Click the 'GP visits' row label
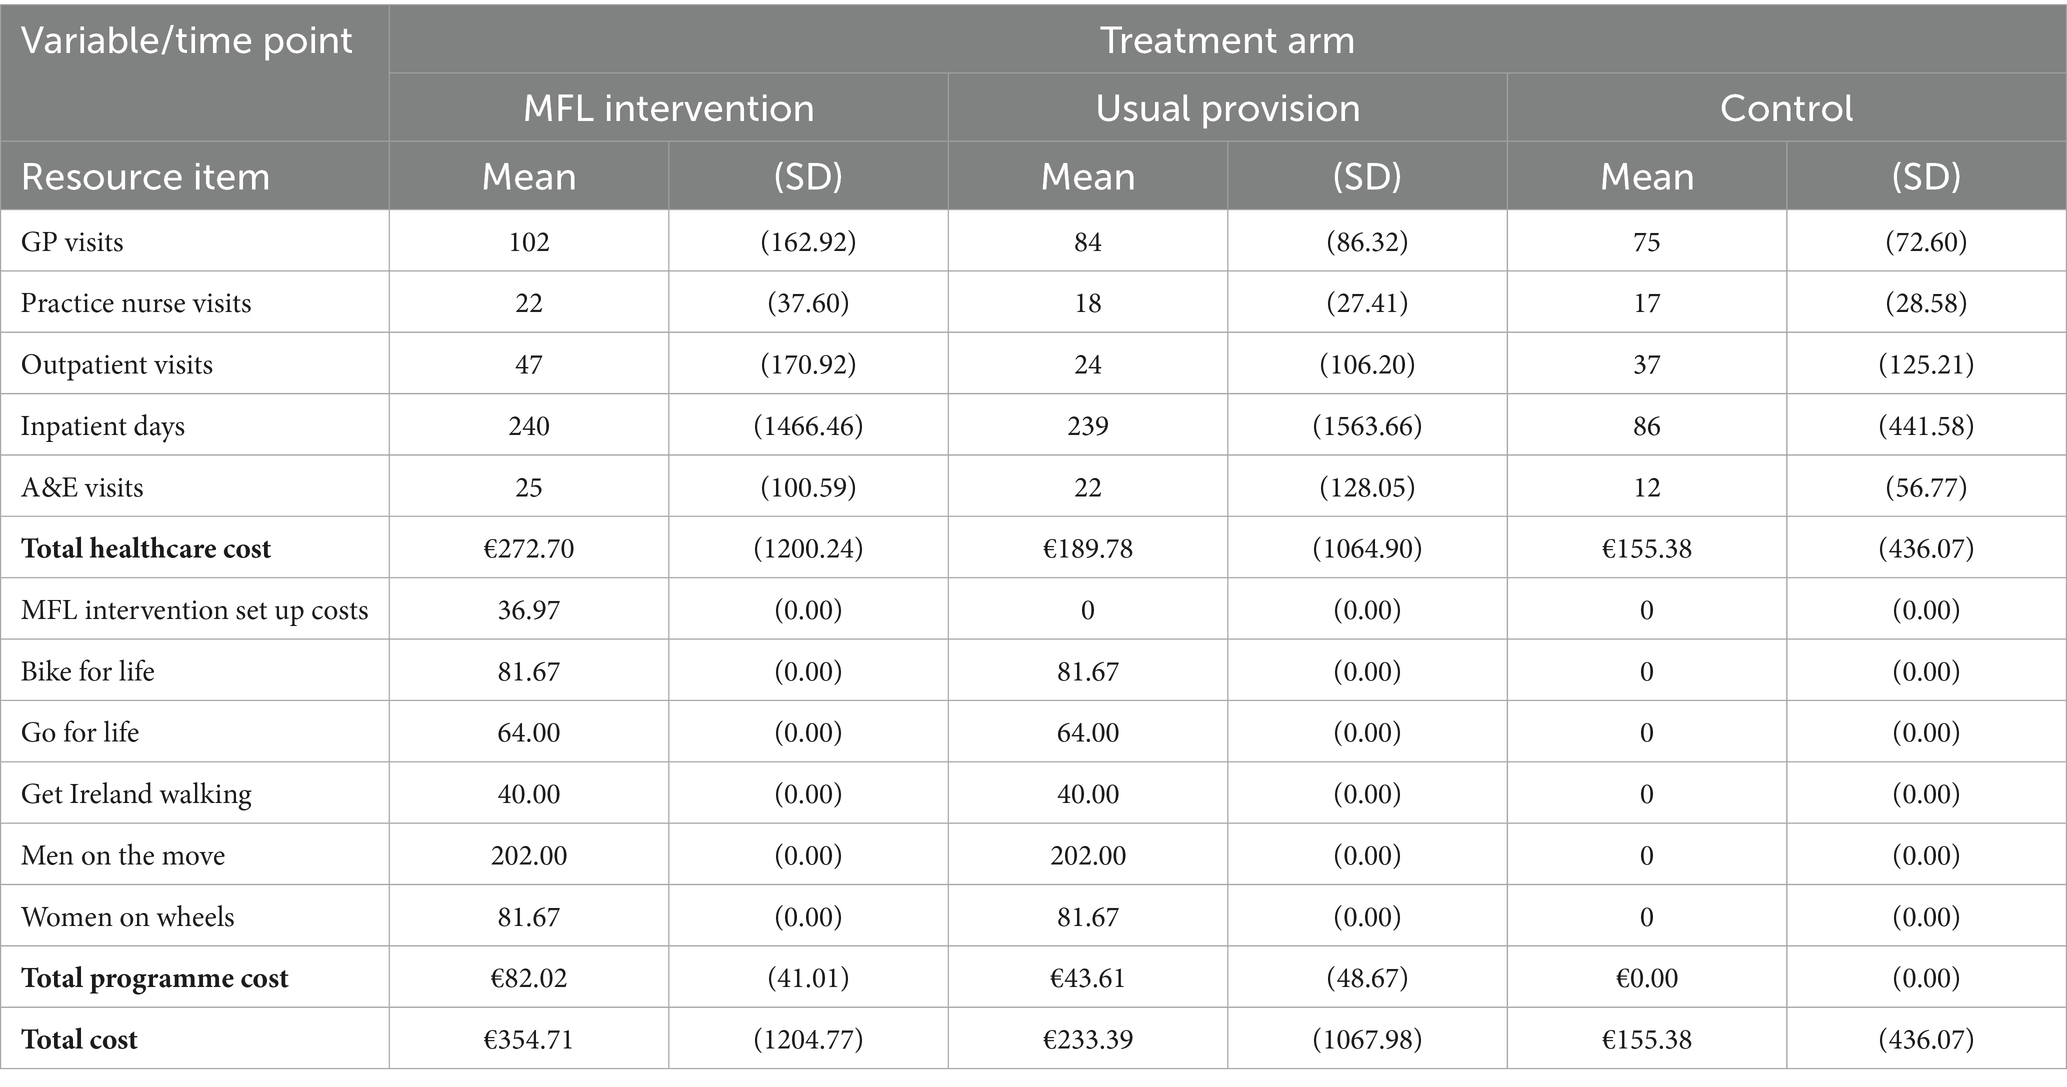 72,242
